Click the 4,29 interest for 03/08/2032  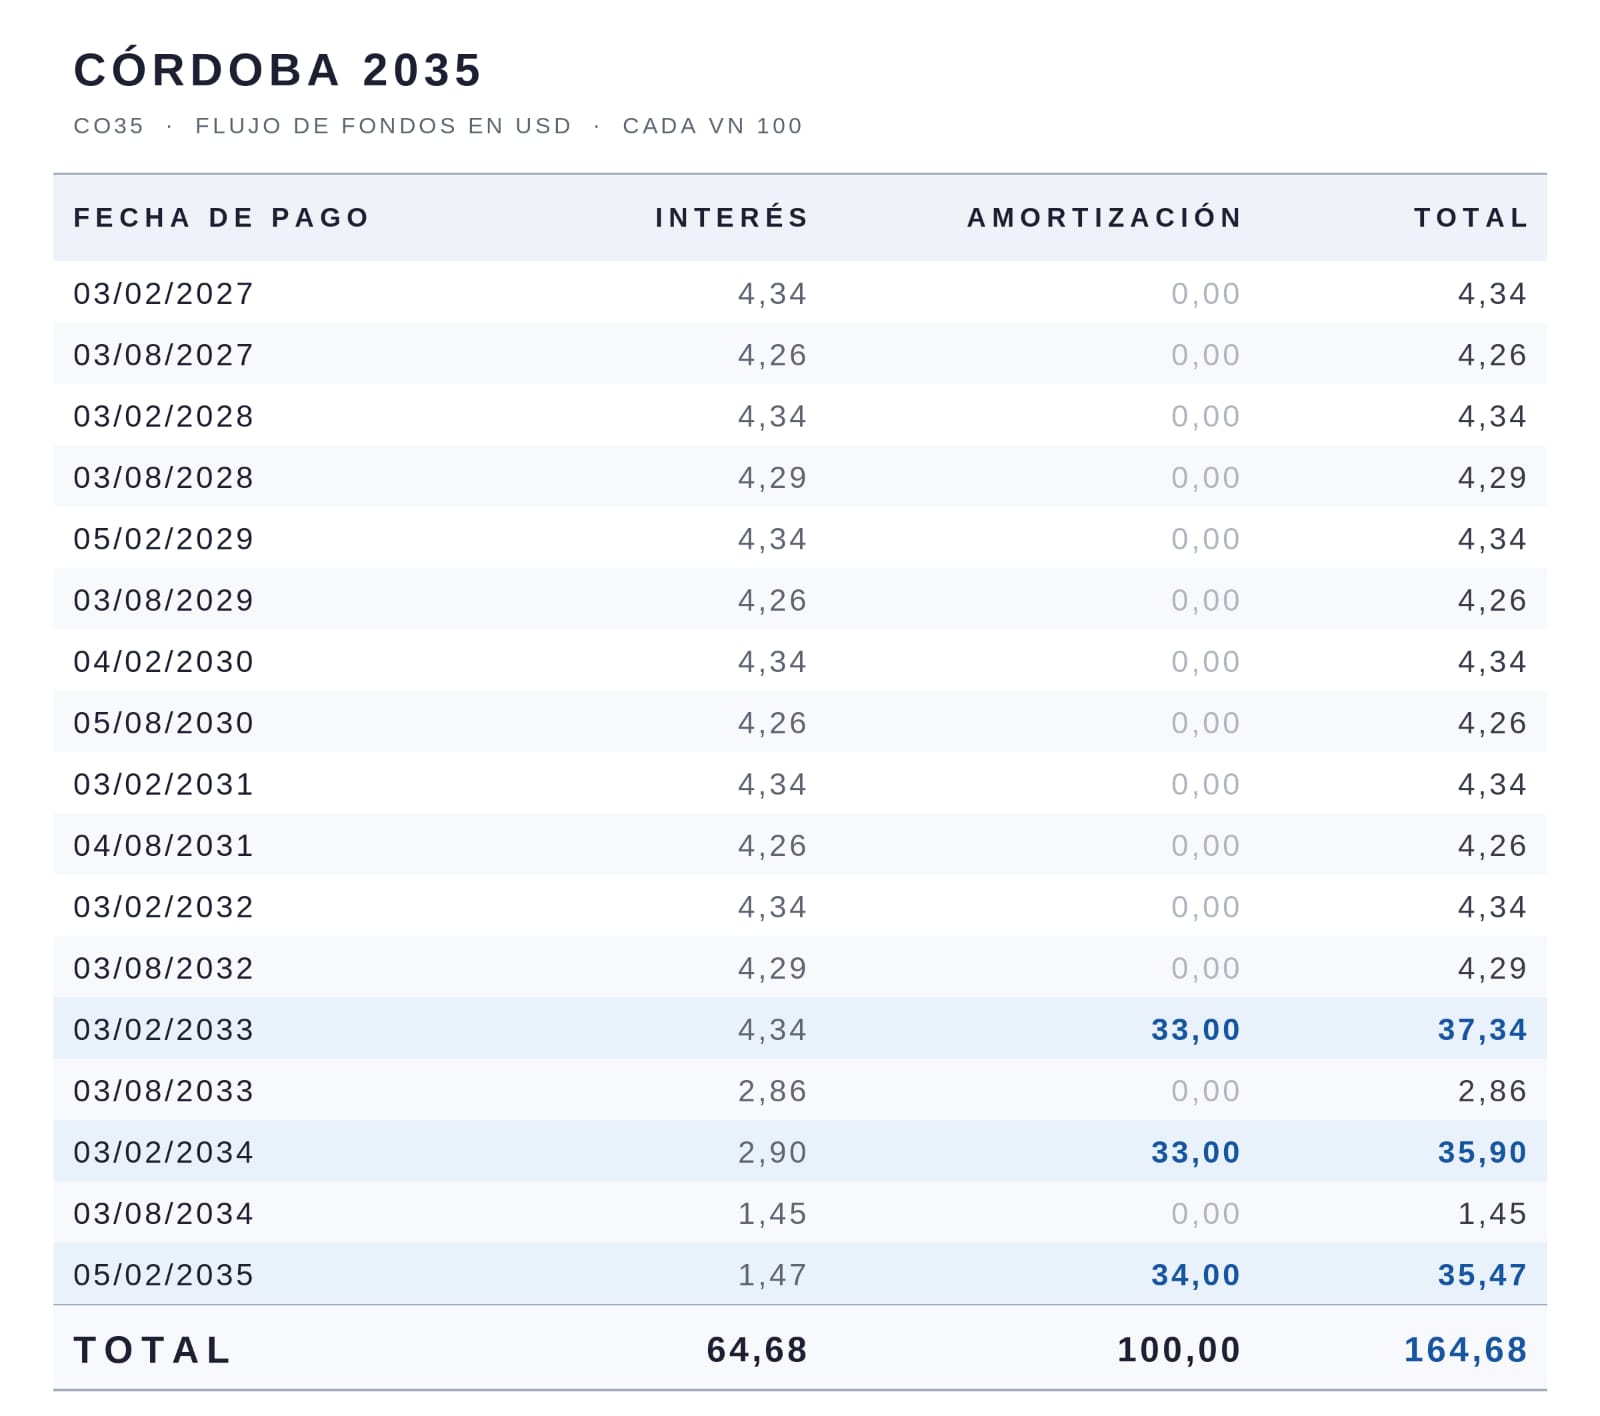pyautogui.click(x=772, y=968)
